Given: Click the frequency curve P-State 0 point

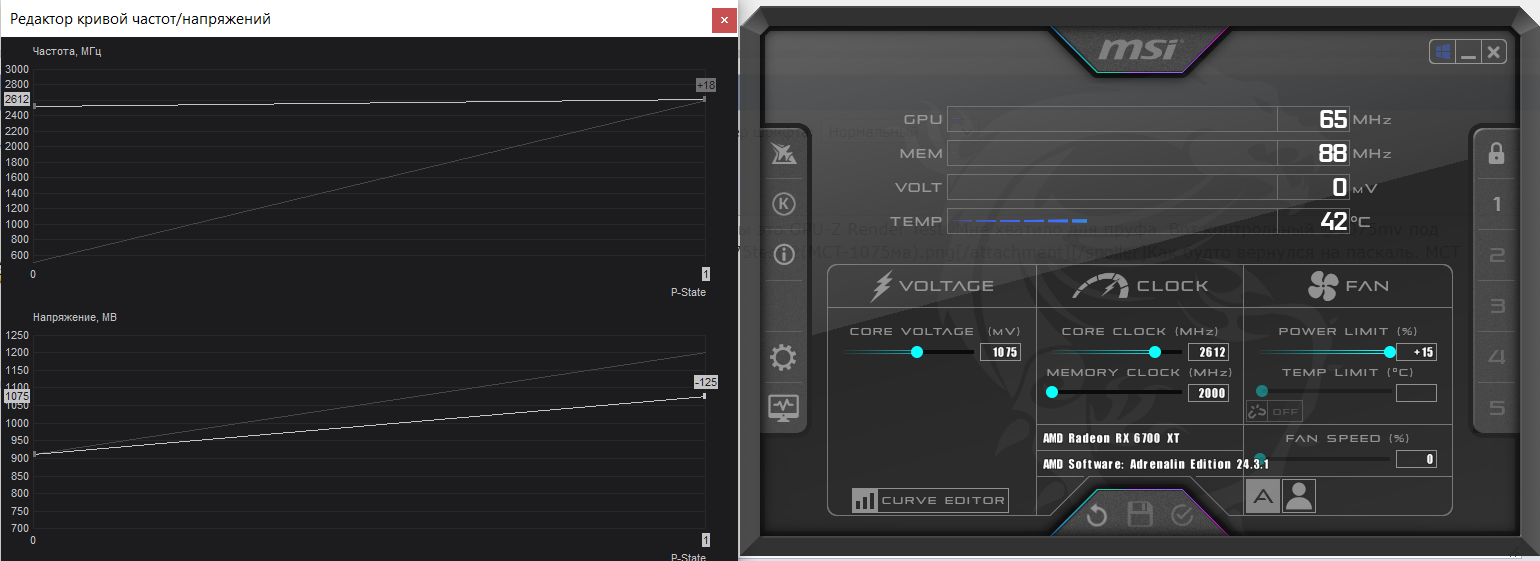Looking at the screenshot, I should click(35, 106).
